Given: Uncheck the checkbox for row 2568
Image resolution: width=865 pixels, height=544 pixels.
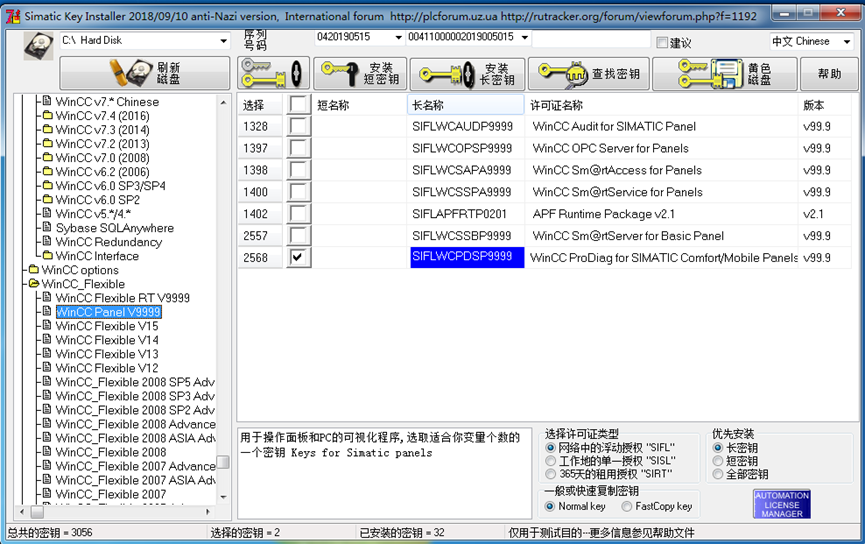Looking at the screenshot, I should (x=298, y=257).
